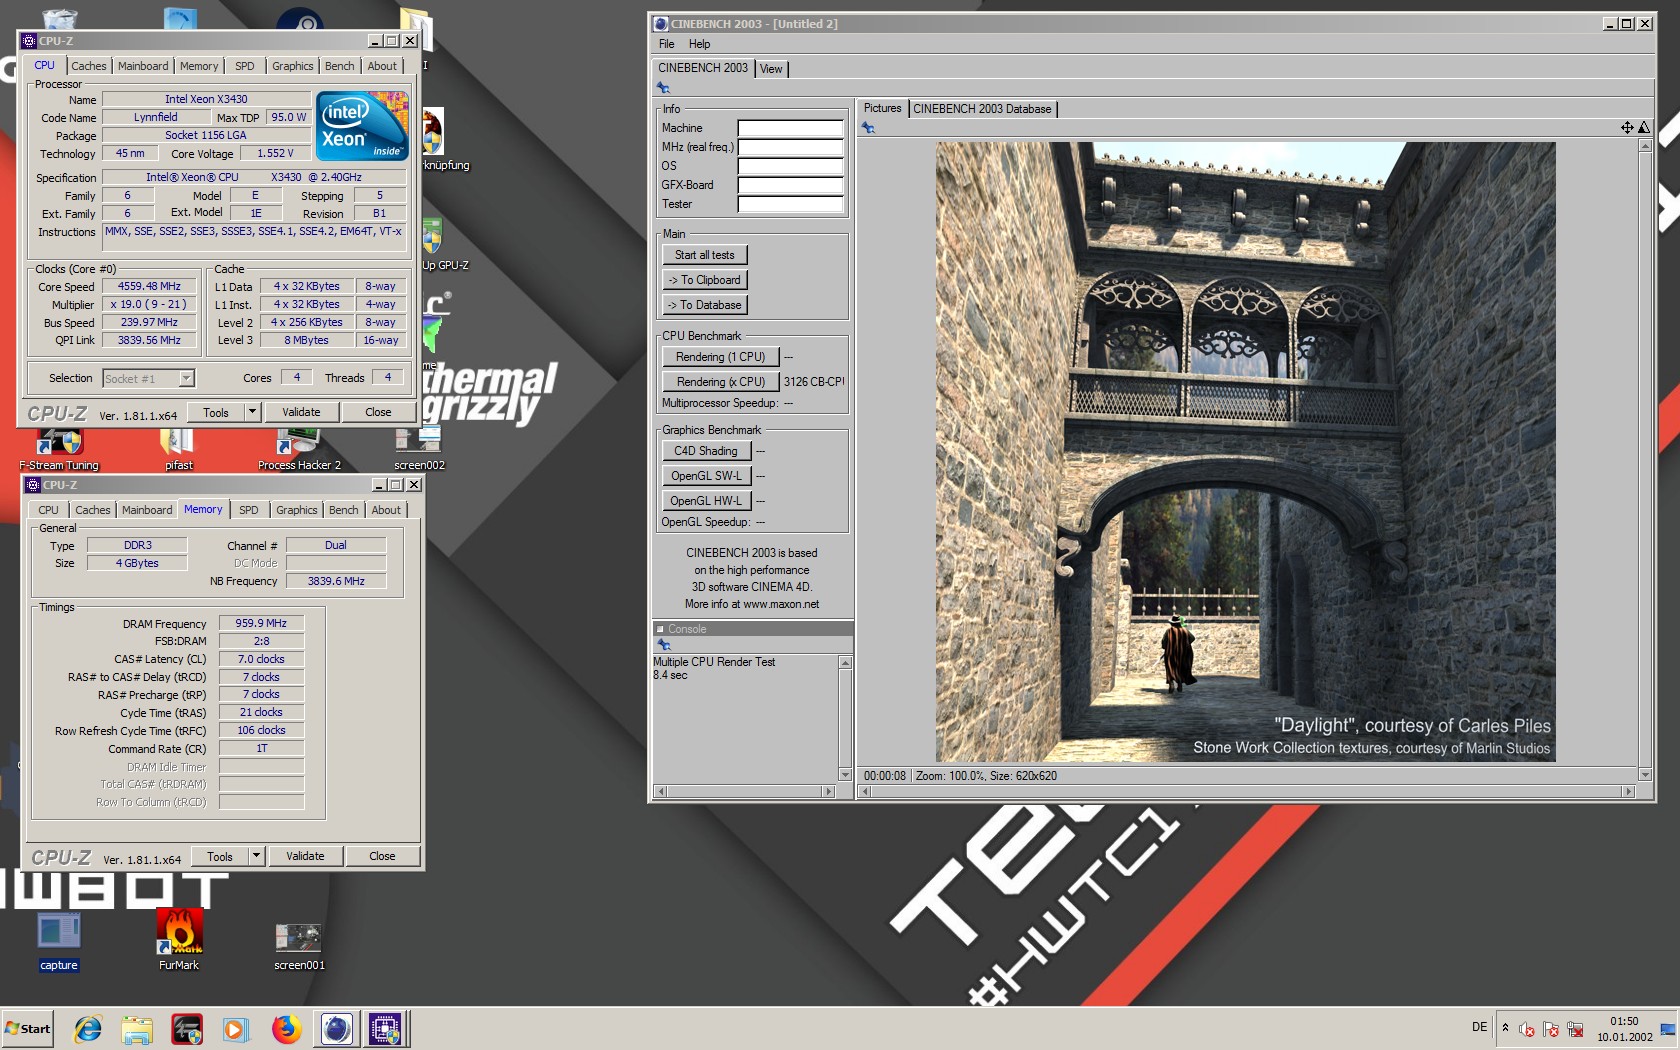This screenshot has height=1050, width=1680.
Task: Run Rendering (x CPU) benchmark
Action: coord(720,382)
